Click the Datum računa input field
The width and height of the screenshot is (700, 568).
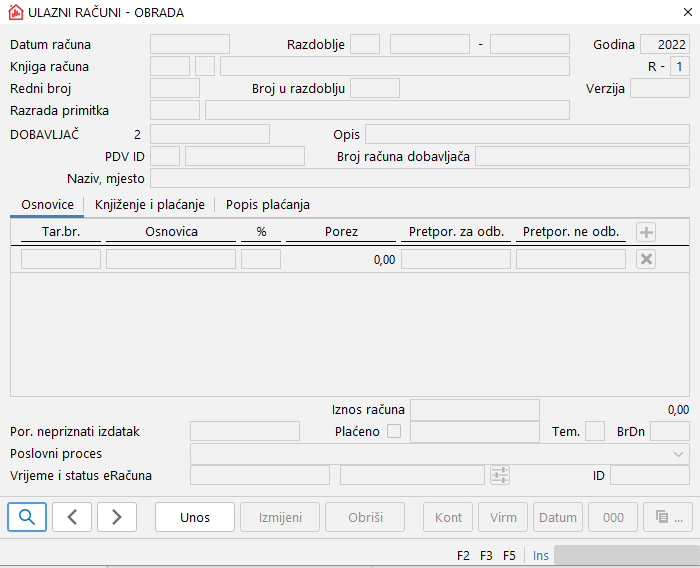point(190,44)
